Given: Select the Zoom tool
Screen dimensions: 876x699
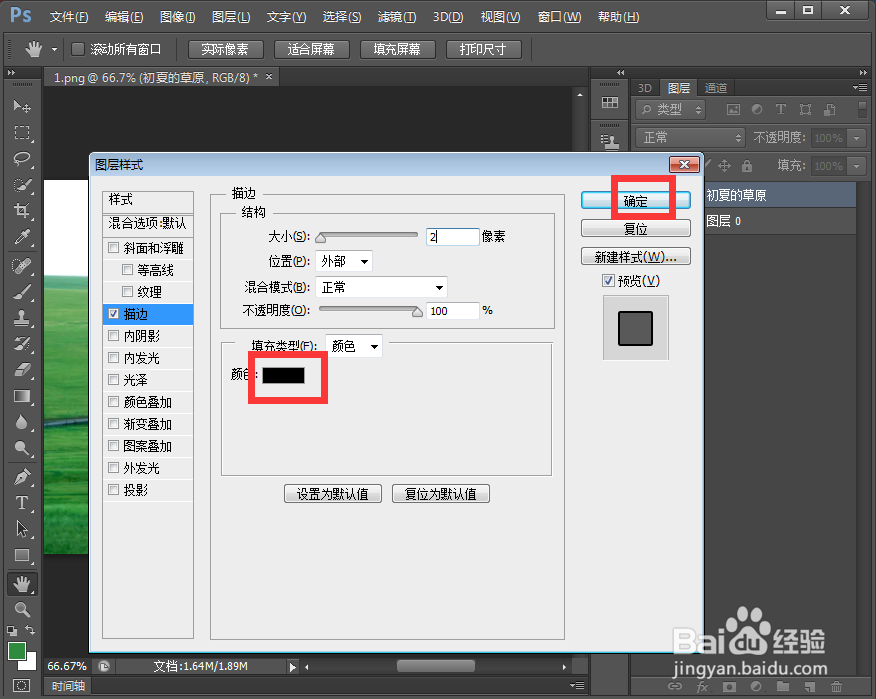Looking at the screenshot, I should pos(22,609).
